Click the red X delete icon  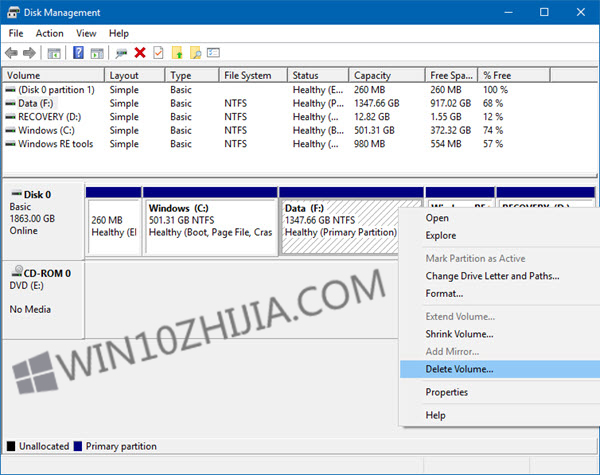[x=140, y=52]
